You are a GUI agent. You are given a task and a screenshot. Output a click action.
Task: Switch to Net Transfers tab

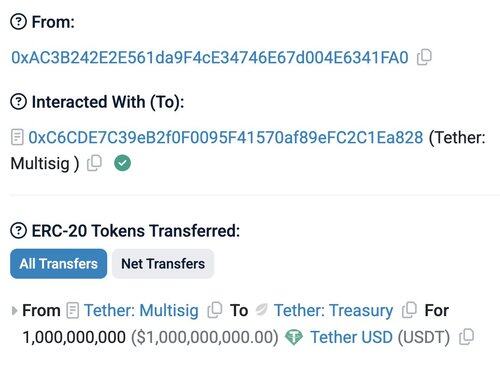click(x=163, y=264)
